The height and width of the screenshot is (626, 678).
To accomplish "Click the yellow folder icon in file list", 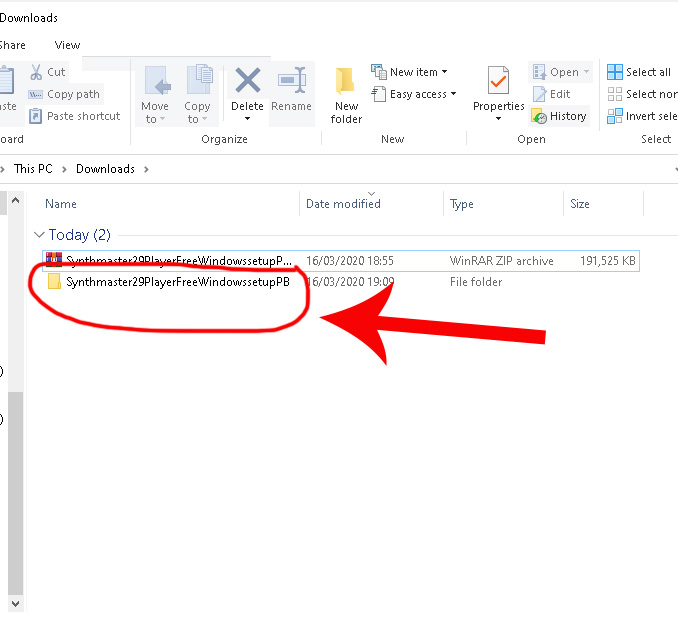I will coord(54,281).
